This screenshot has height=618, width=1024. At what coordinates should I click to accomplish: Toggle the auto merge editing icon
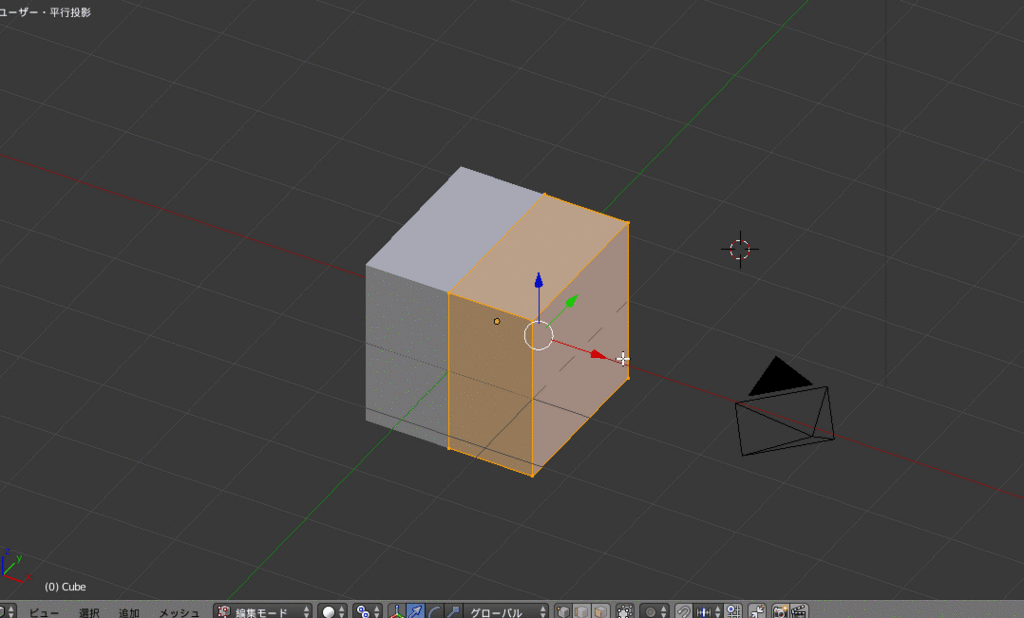pyautogui.click(x=757, y=612)
